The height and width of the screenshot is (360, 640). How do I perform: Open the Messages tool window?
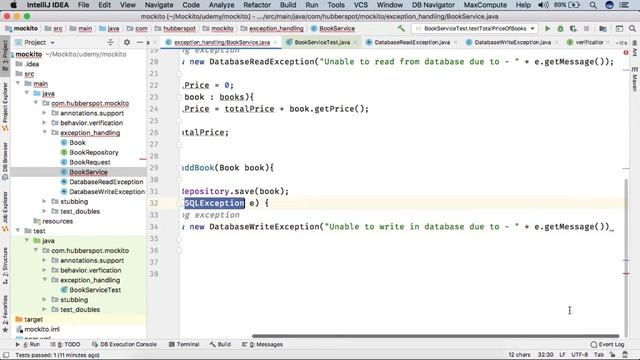[x=262, y=344]
